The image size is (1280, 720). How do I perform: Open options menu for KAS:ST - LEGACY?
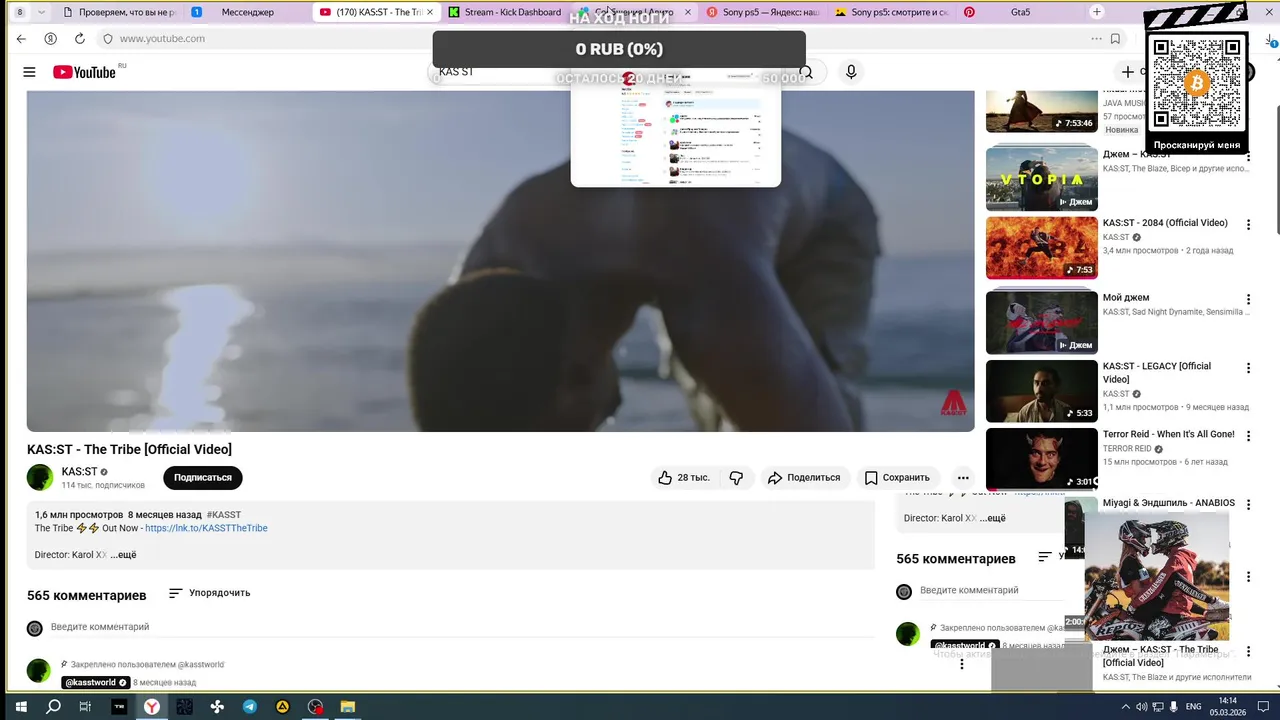point(1248,367)
